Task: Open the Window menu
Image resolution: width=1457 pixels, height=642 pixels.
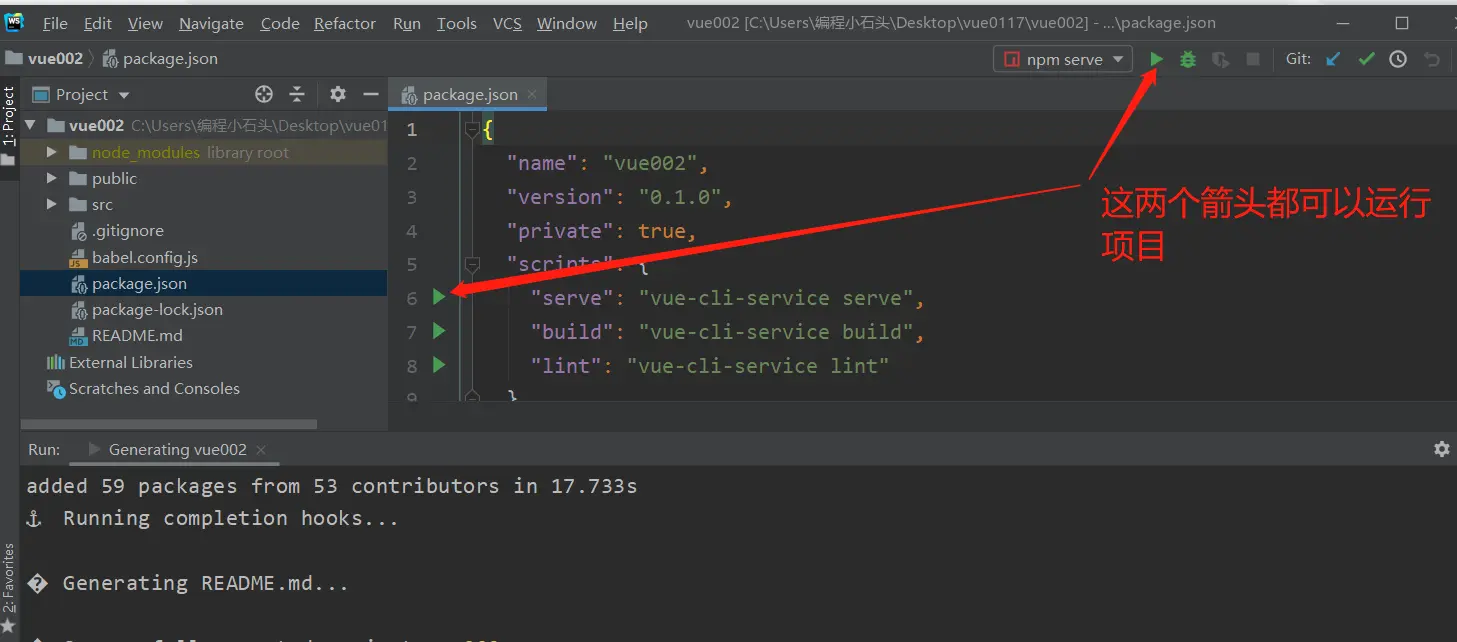Action: (567, 23)
